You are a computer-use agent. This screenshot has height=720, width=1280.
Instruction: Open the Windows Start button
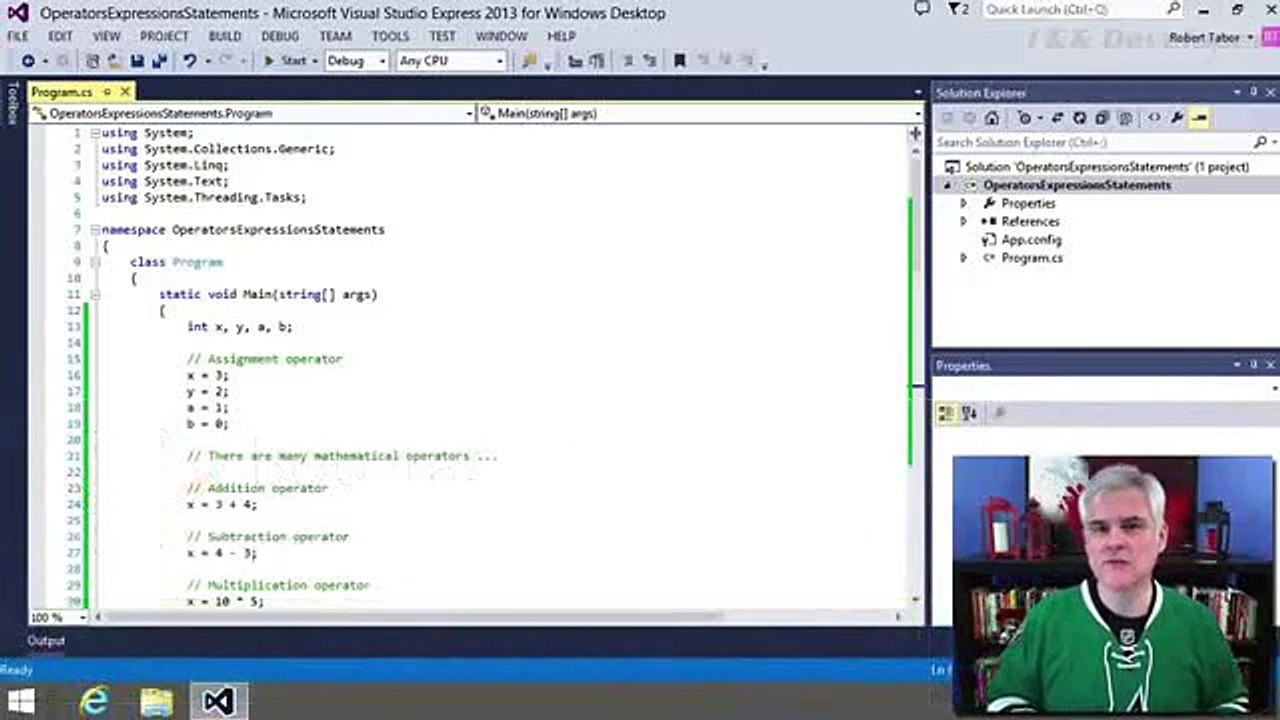tap(21, 701)
